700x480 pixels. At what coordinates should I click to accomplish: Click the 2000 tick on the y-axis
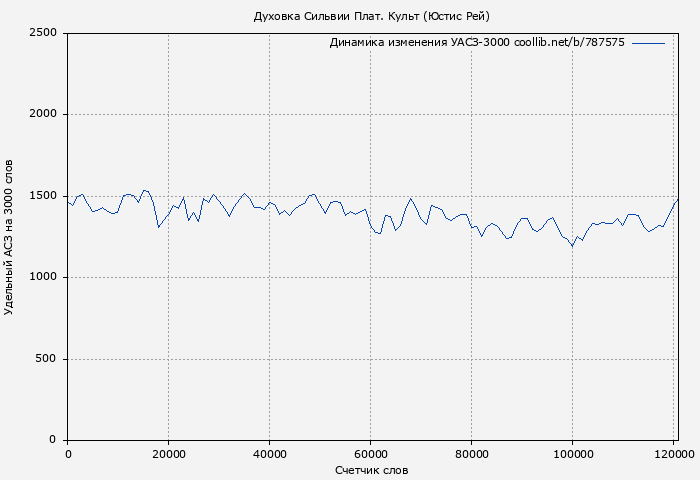click(x=42, y=115)
